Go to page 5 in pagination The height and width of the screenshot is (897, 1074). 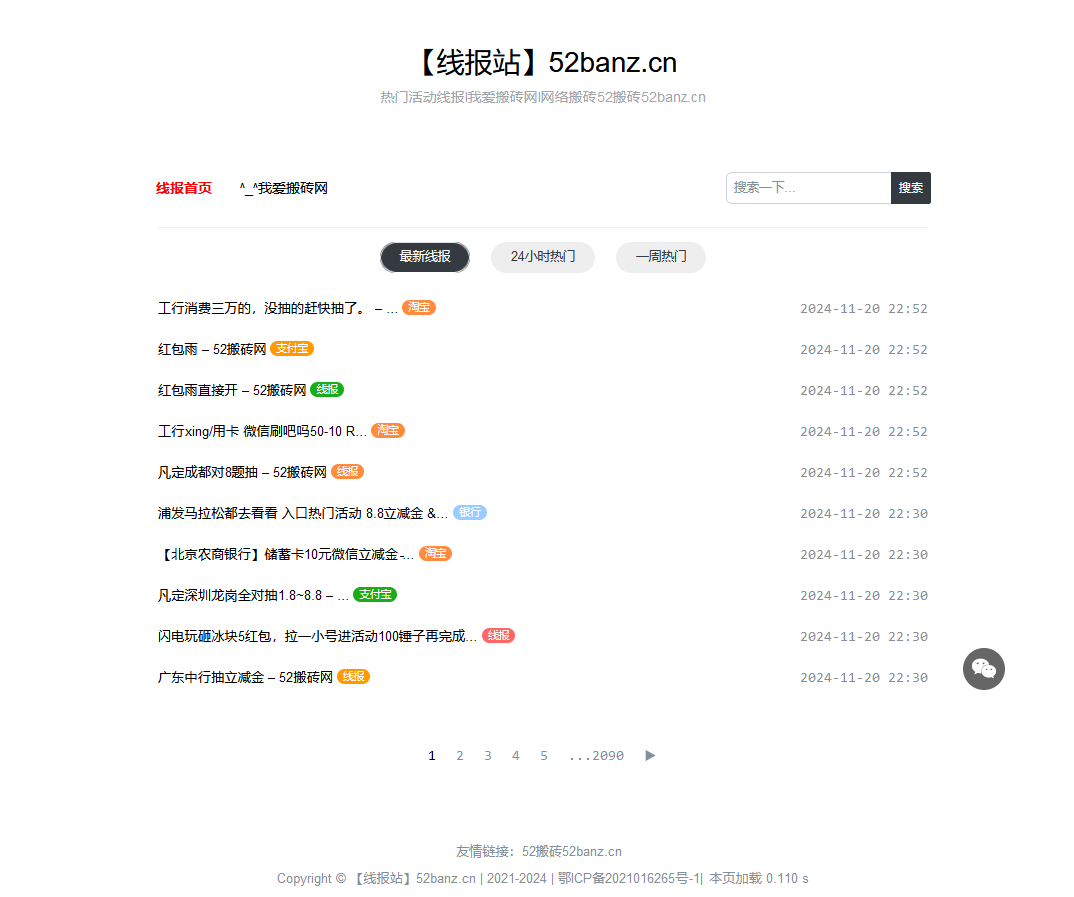(x=544, y=755)
